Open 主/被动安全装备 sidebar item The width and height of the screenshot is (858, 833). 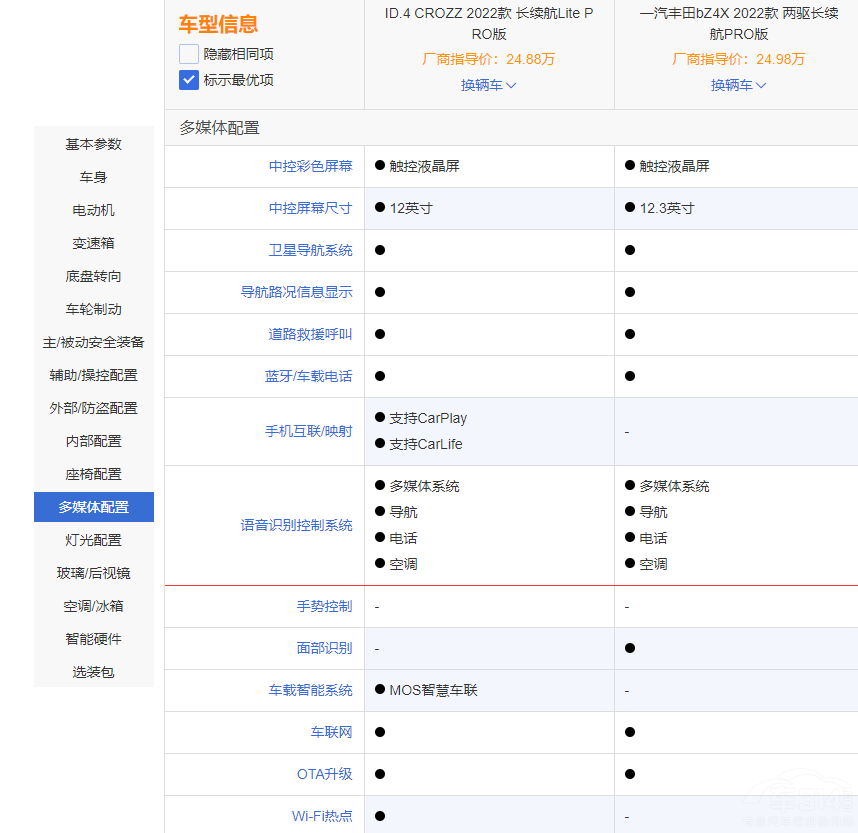(94, 342)
